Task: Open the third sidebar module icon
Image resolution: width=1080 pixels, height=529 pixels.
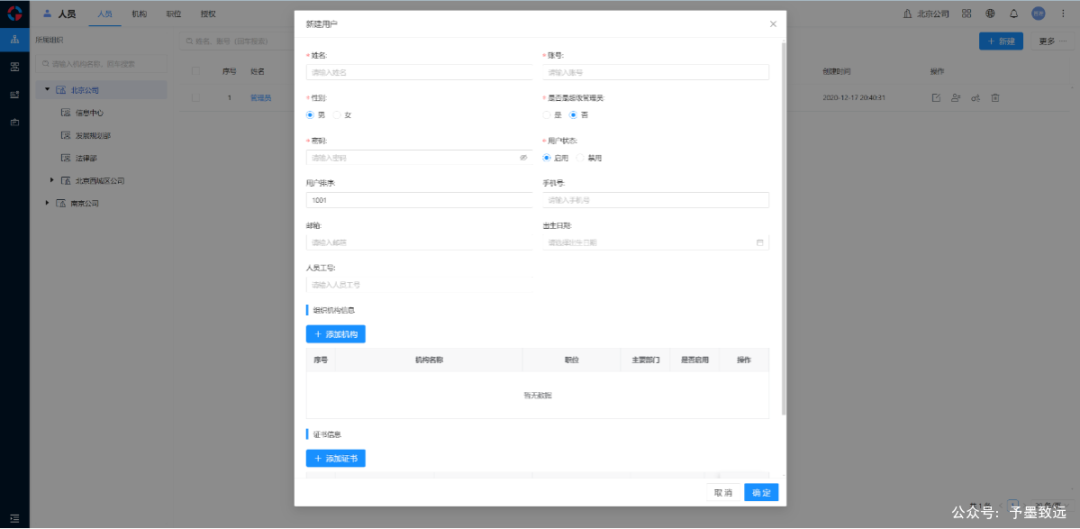Action: coord(14,94)
